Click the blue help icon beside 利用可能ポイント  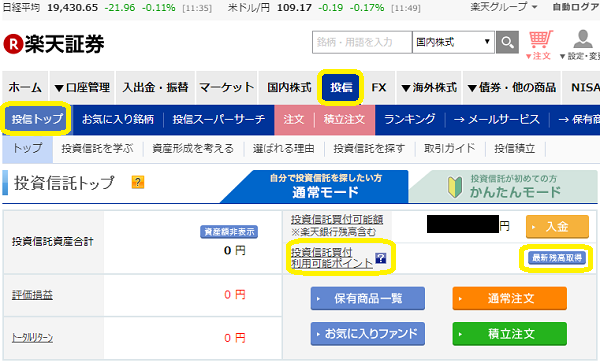380,258
